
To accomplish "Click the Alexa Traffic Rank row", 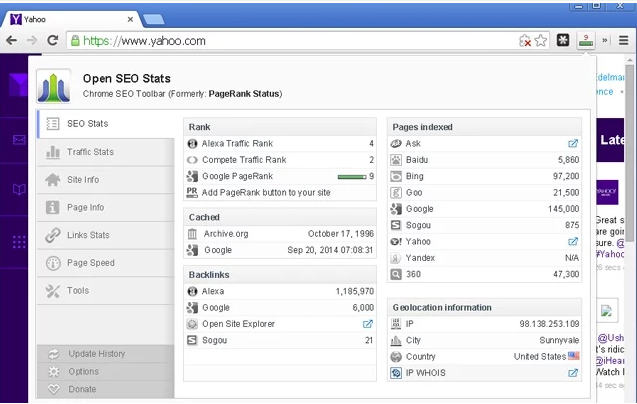I will (x=280, y=143).
